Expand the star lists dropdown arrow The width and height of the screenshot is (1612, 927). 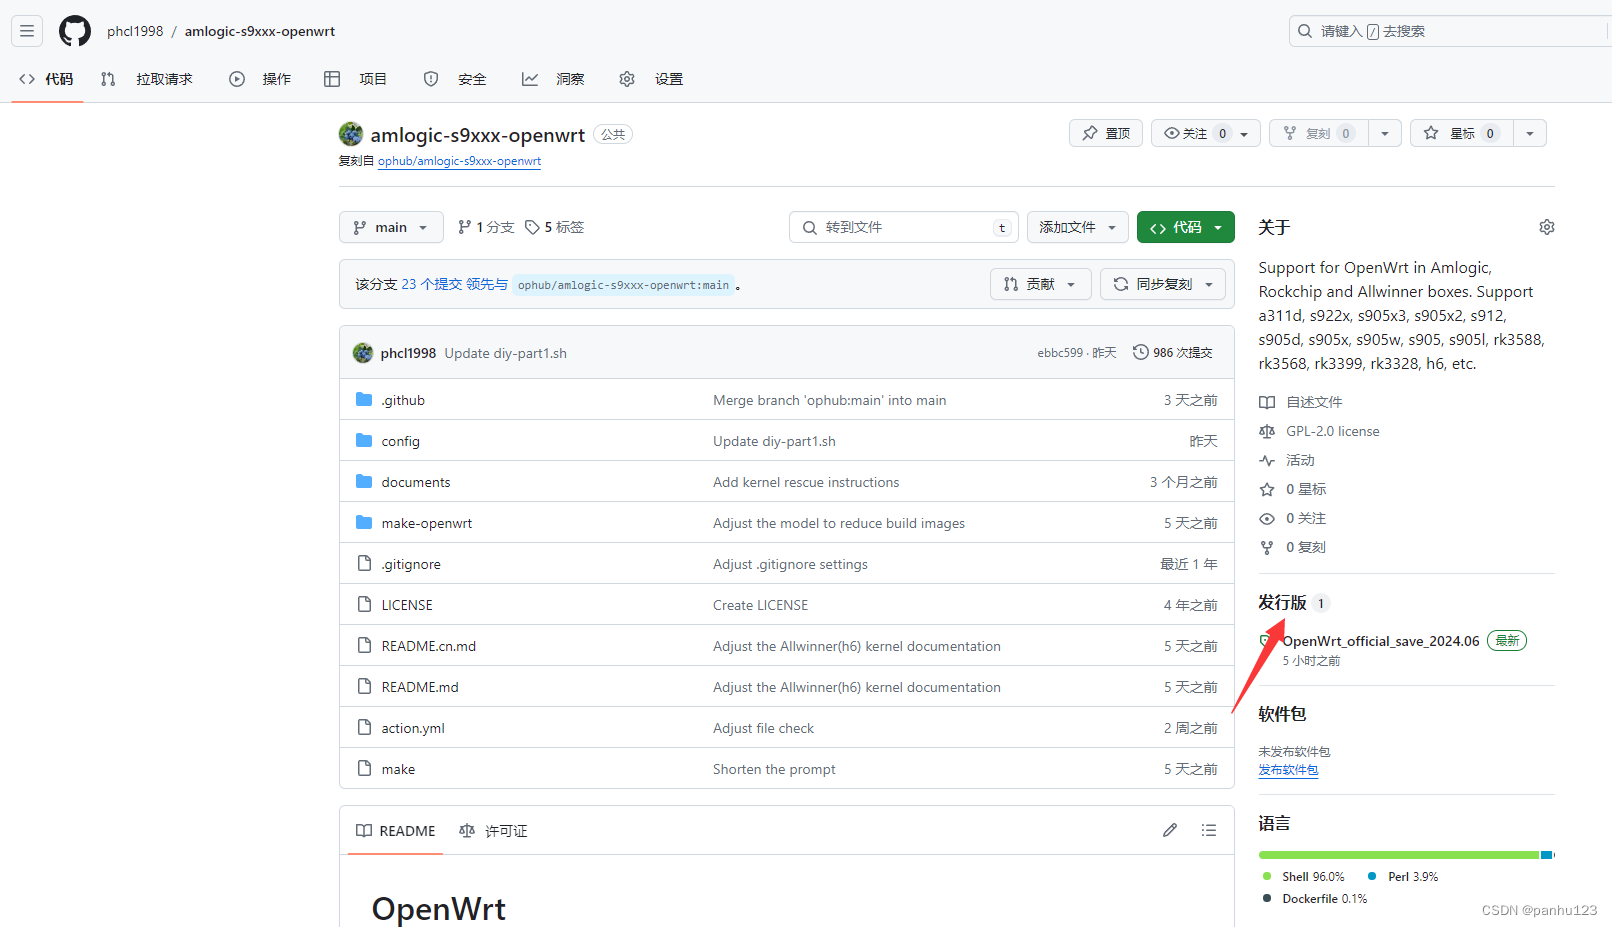1530,133
